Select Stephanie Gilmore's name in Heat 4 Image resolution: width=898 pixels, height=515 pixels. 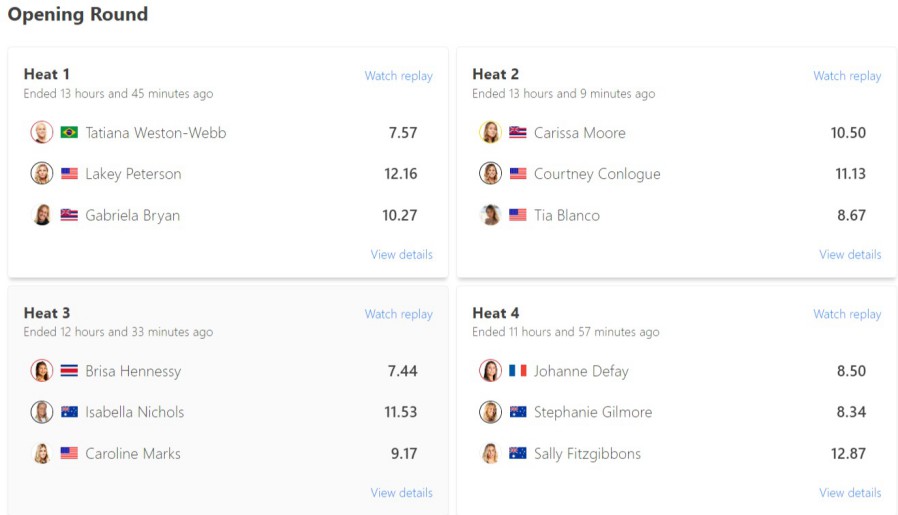pyautogui.click(x=592, y=412)
